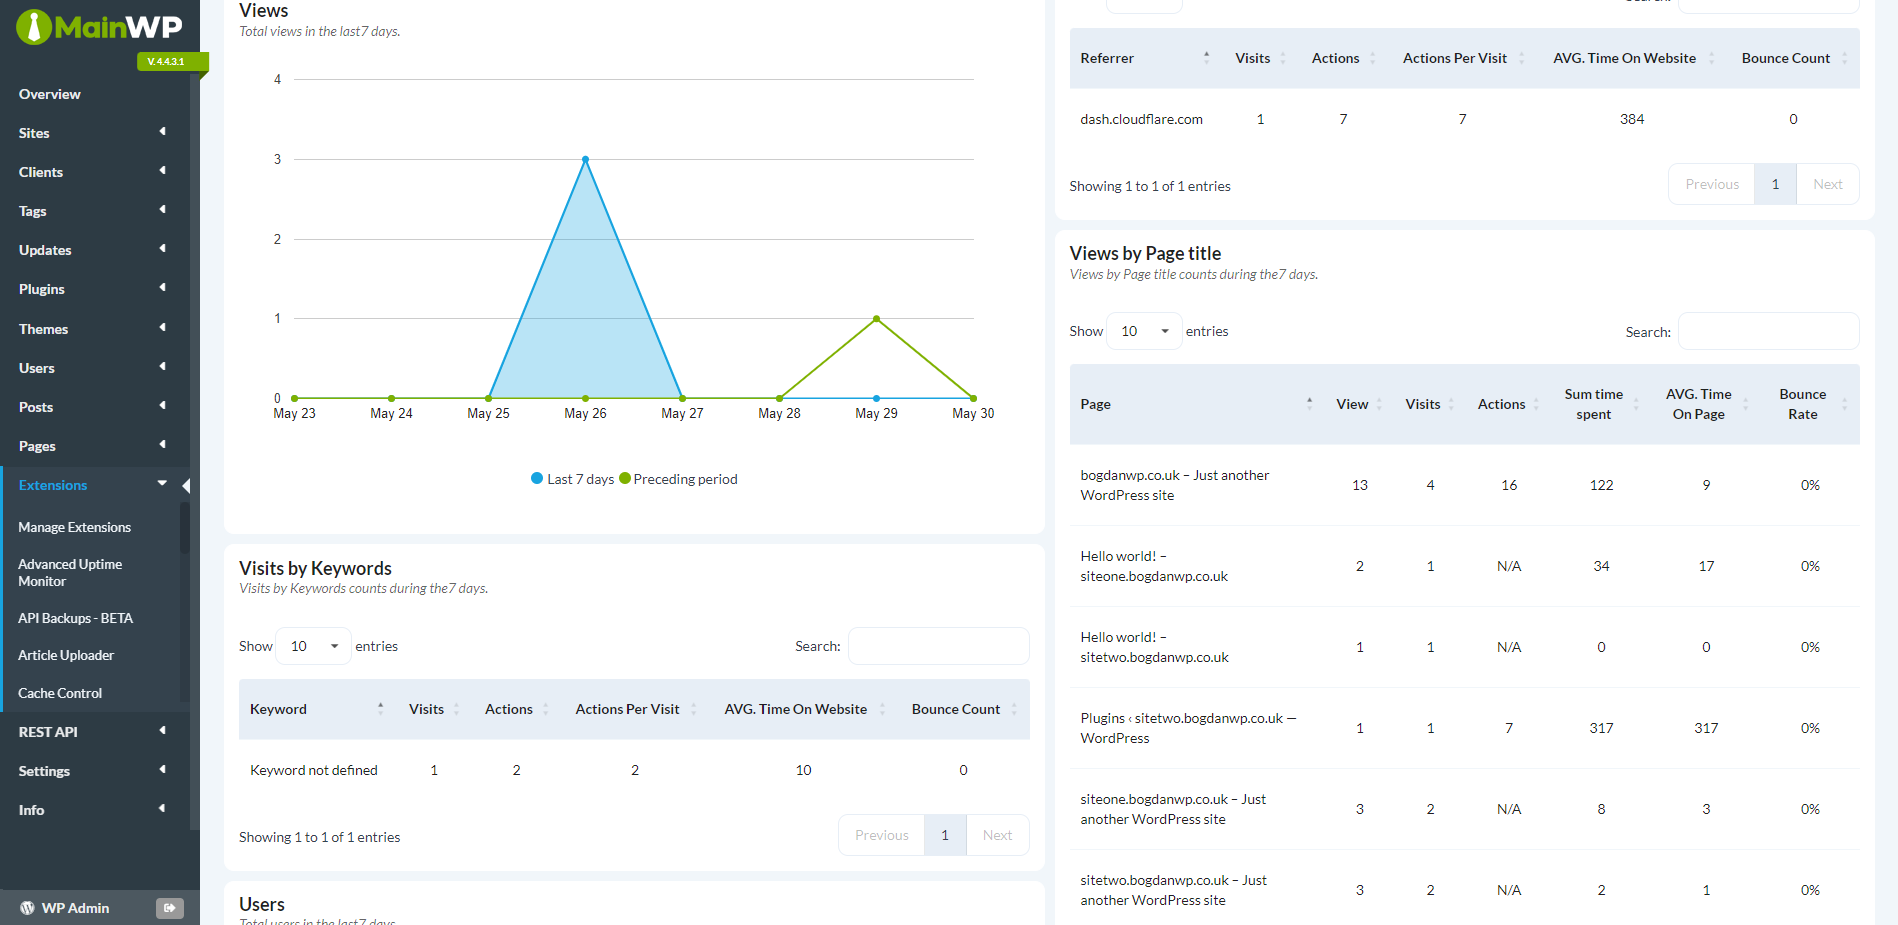Sort keywords table by Actions Per Visit
This screenshot has width=1898, height=925.
(635, 709)
